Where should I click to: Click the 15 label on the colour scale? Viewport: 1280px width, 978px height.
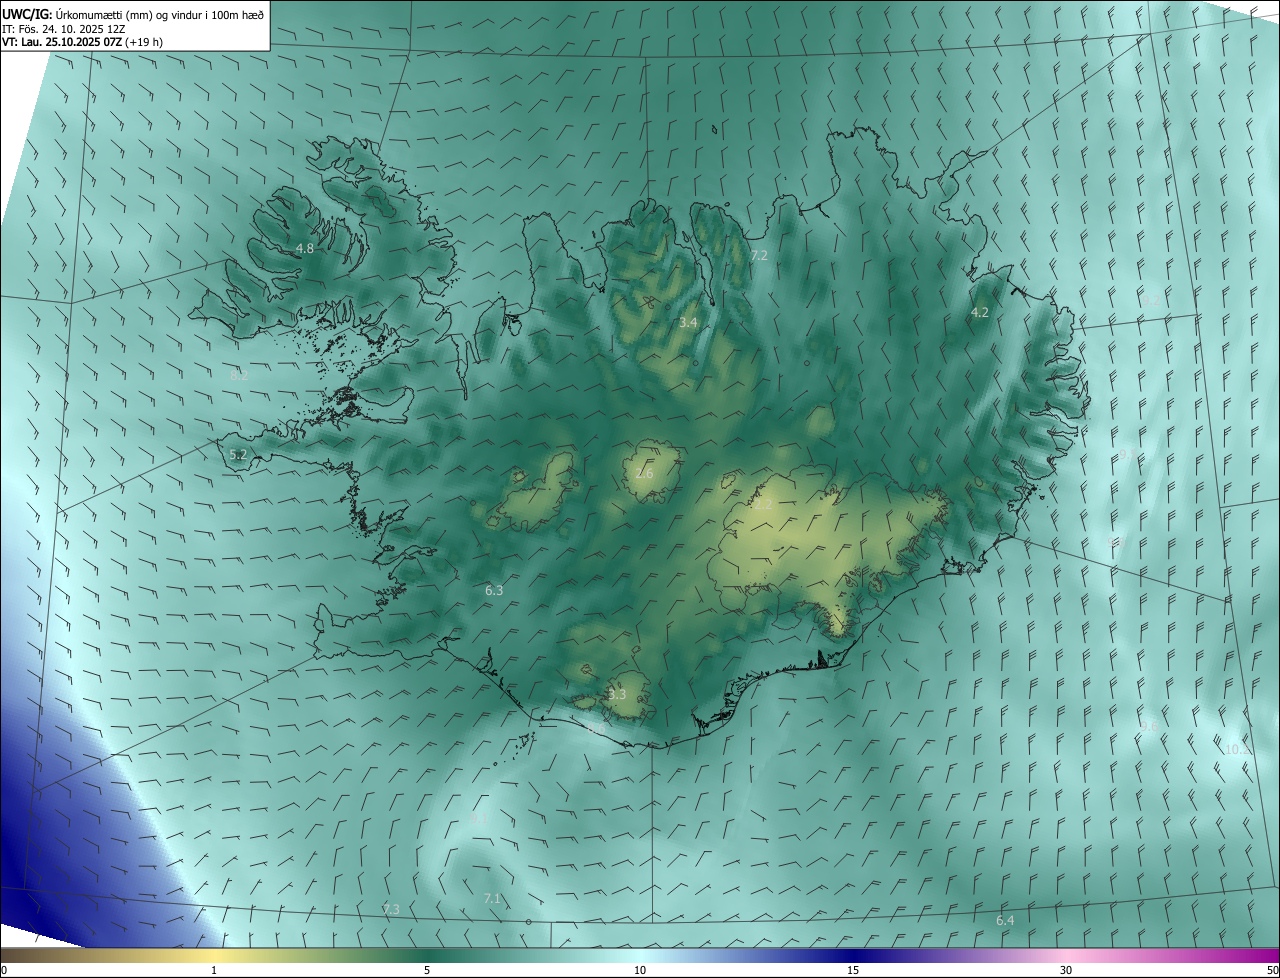pos(853,971)
